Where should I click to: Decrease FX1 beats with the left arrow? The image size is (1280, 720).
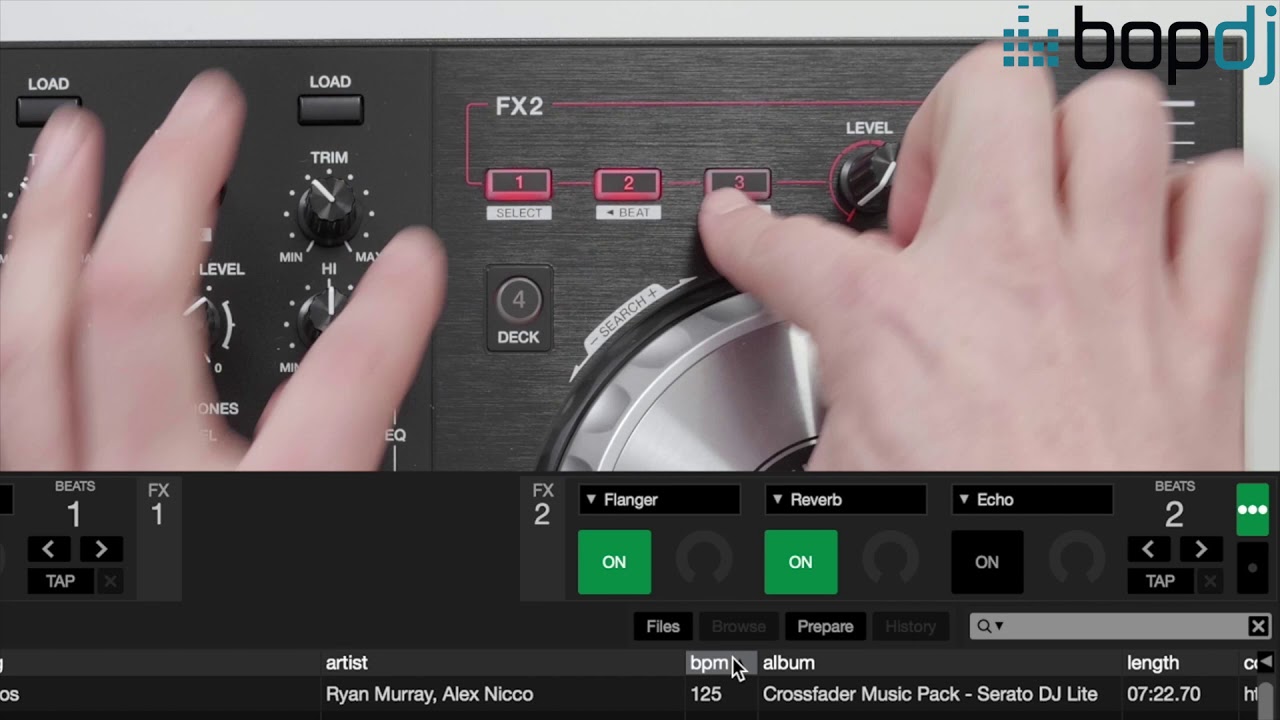48,549
